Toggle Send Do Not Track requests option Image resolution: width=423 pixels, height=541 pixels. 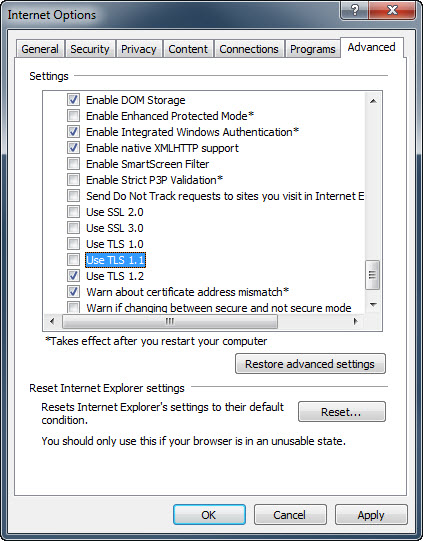pyautogui.click(x=73, y=196)
